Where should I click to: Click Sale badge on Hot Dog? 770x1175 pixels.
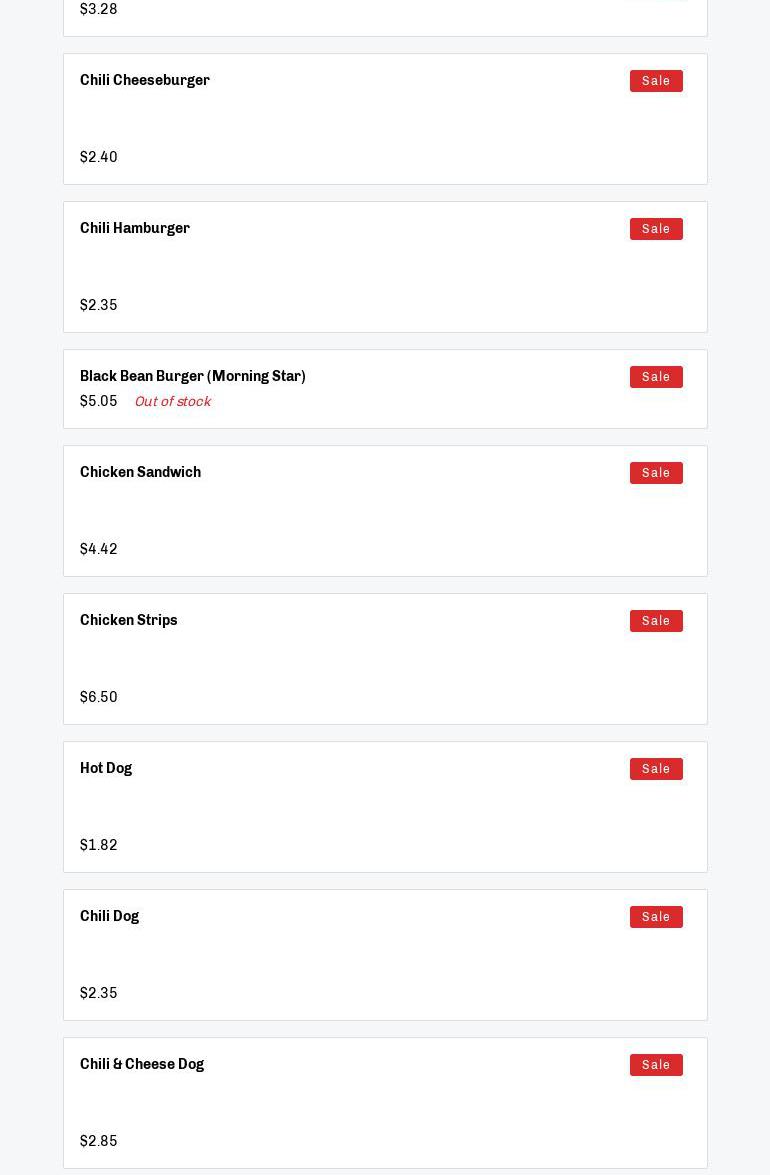coord(656,769)
